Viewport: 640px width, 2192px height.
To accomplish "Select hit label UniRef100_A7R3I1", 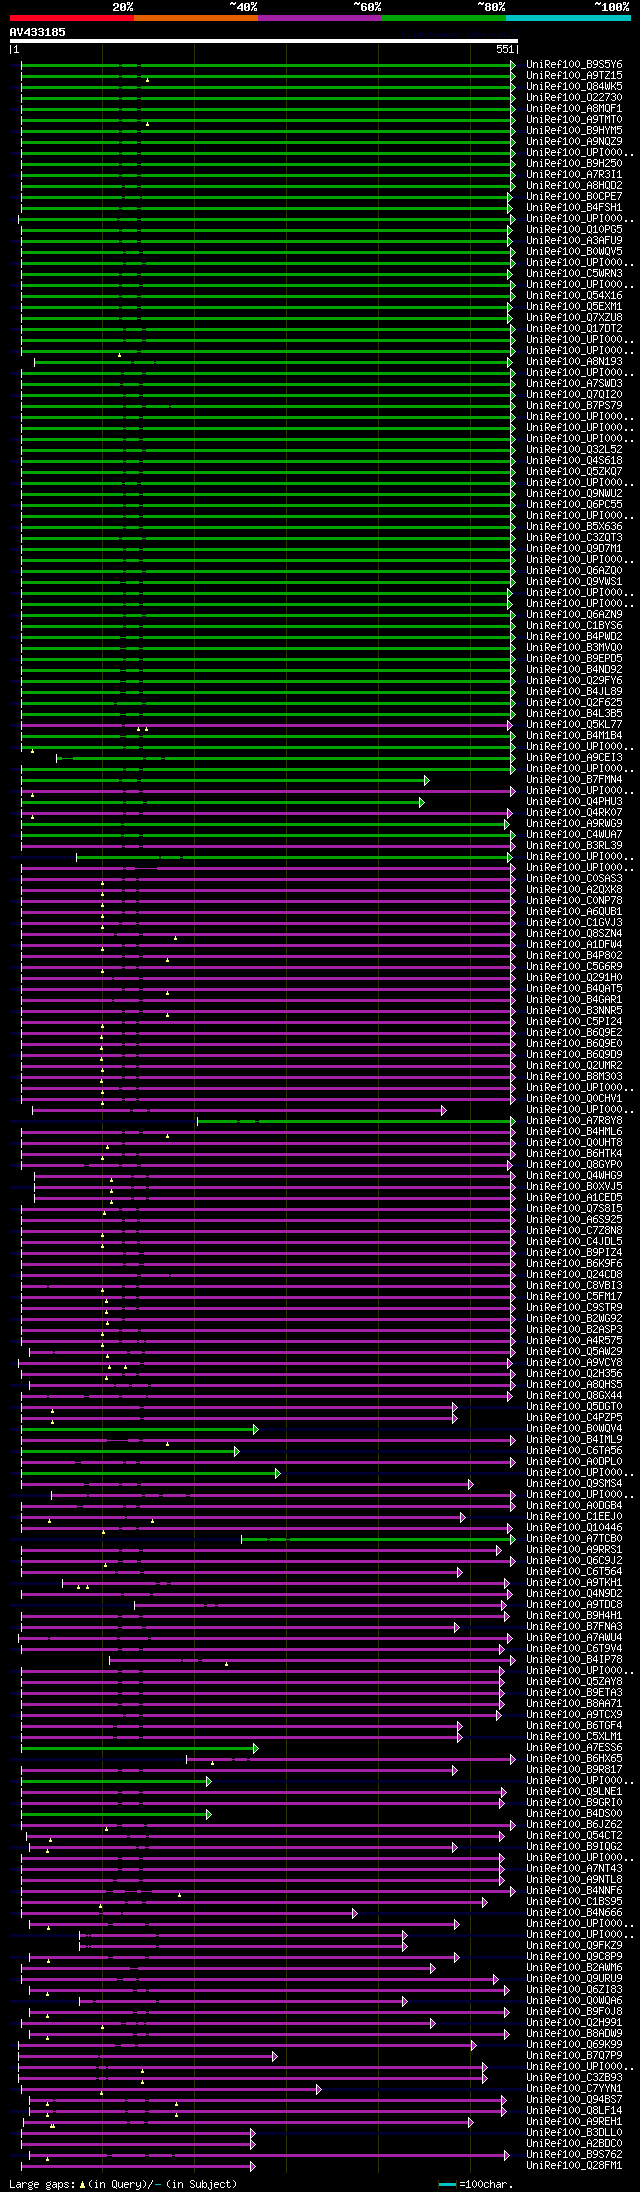I will pos(574,174).
